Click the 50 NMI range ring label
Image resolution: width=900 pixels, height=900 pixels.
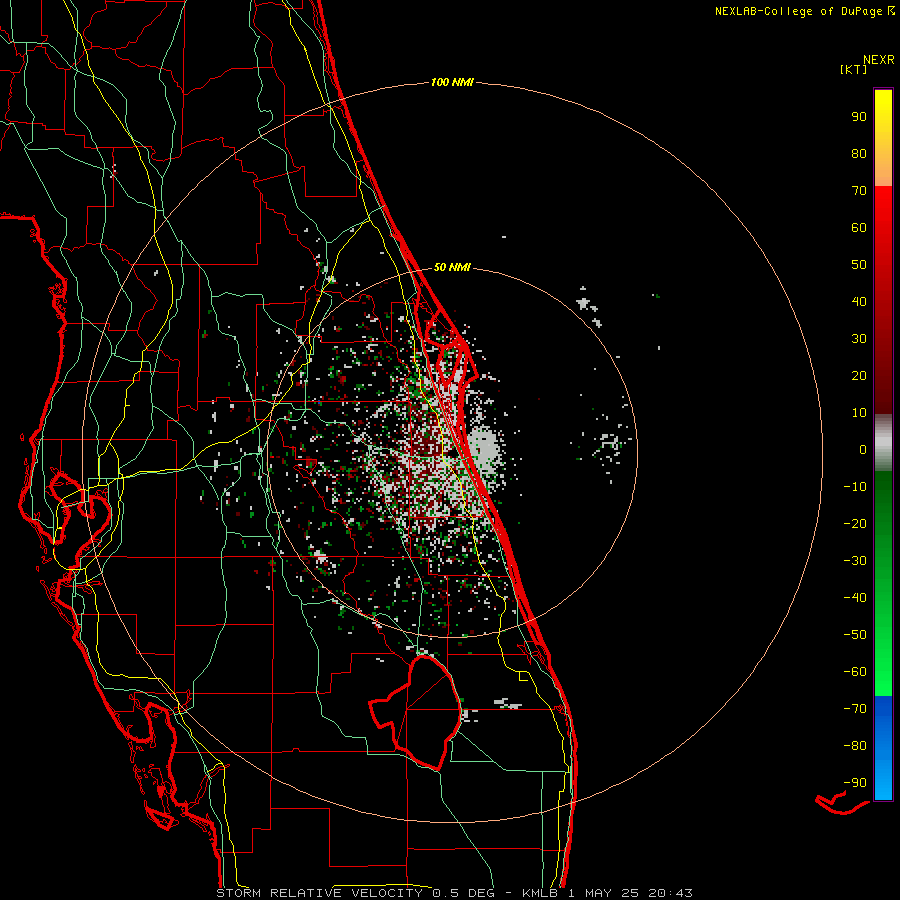(452, 267)
